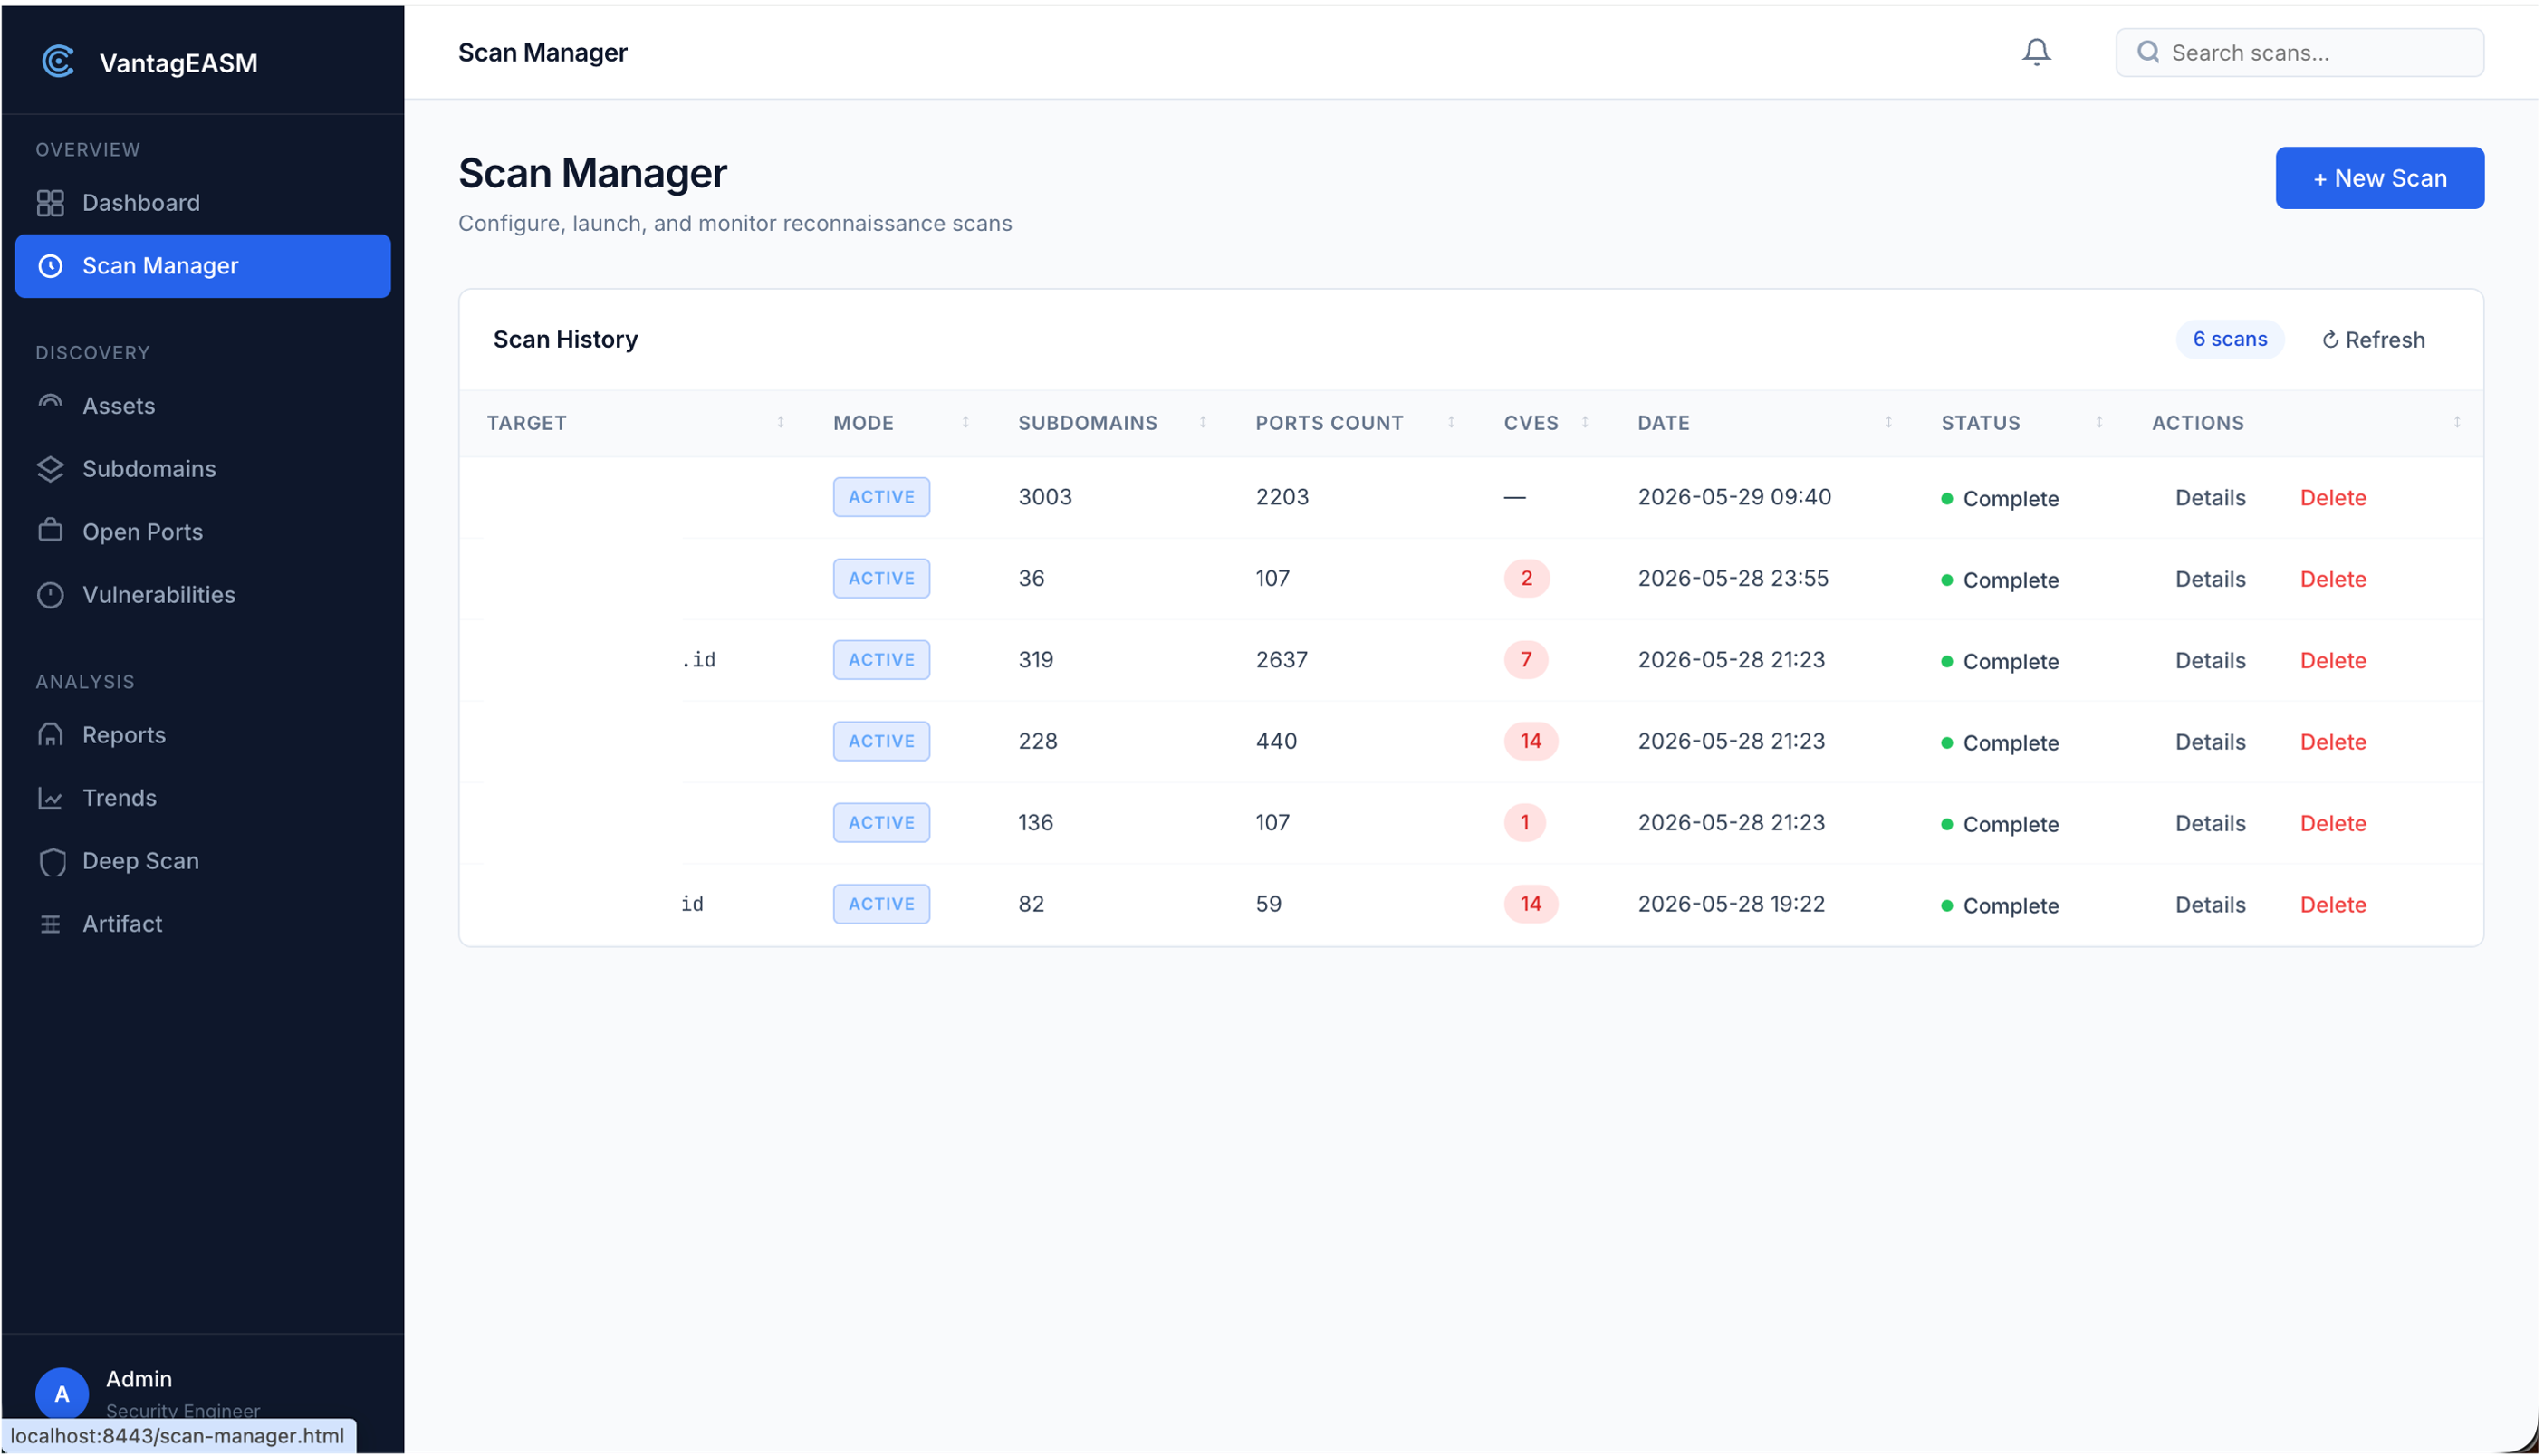Click the Dashboard grid icon
Image resolution: width=2544 pixels, height=1456 pixels.
pyautogui.click(x=50, y=203)
